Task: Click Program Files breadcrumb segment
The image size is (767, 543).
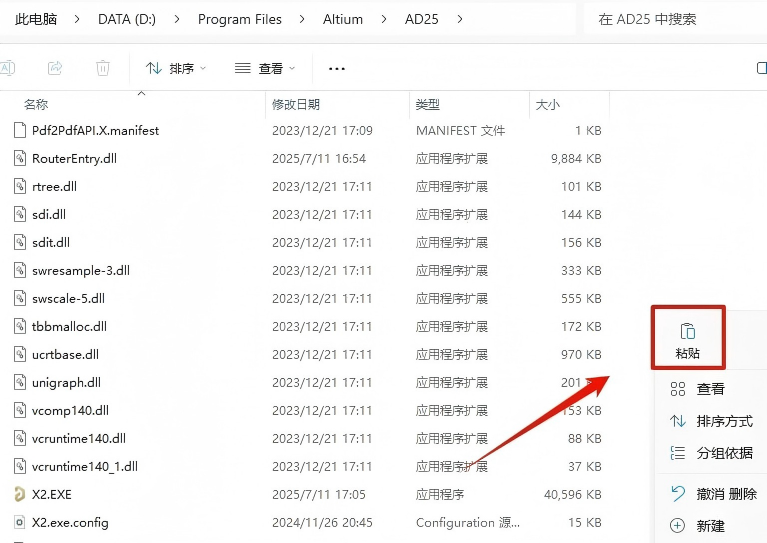Action: pos(240,19)
